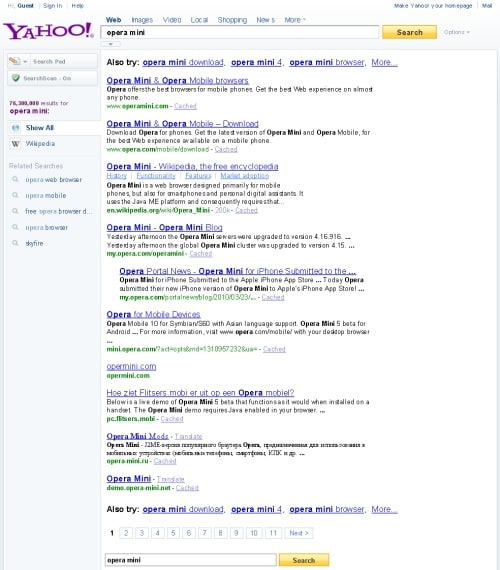Click magnifier icon beside free opera browser
500x570 pixels.
(15, 211)
